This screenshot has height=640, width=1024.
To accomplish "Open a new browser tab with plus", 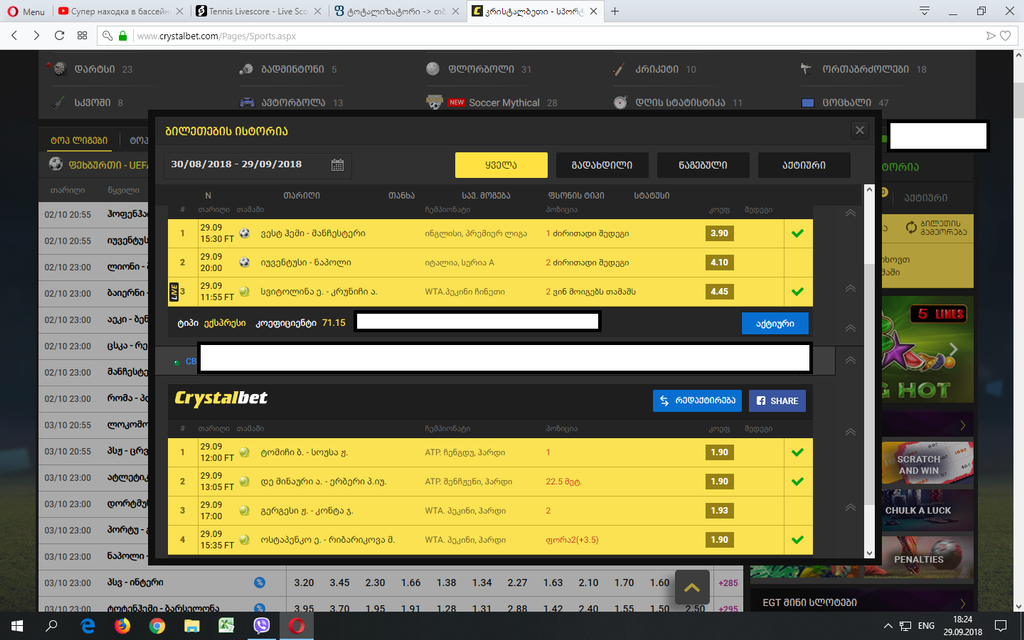I will 615,11.
